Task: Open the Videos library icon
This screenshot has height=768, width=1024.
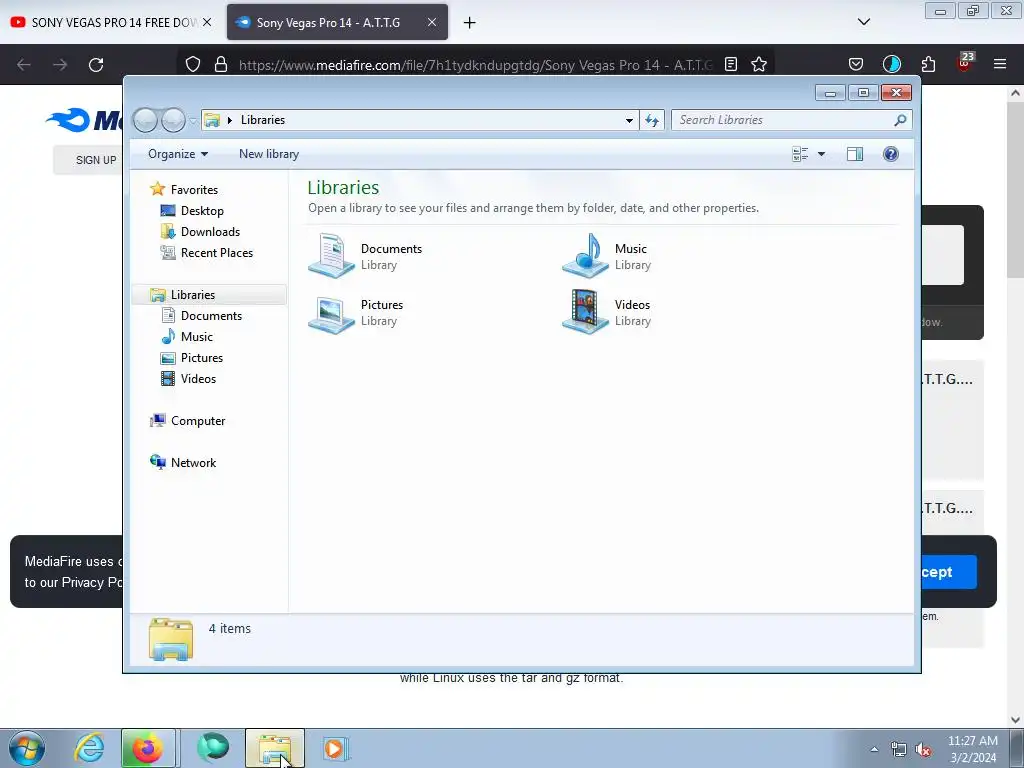Action: pyautogui.click(x=585, y=312)
